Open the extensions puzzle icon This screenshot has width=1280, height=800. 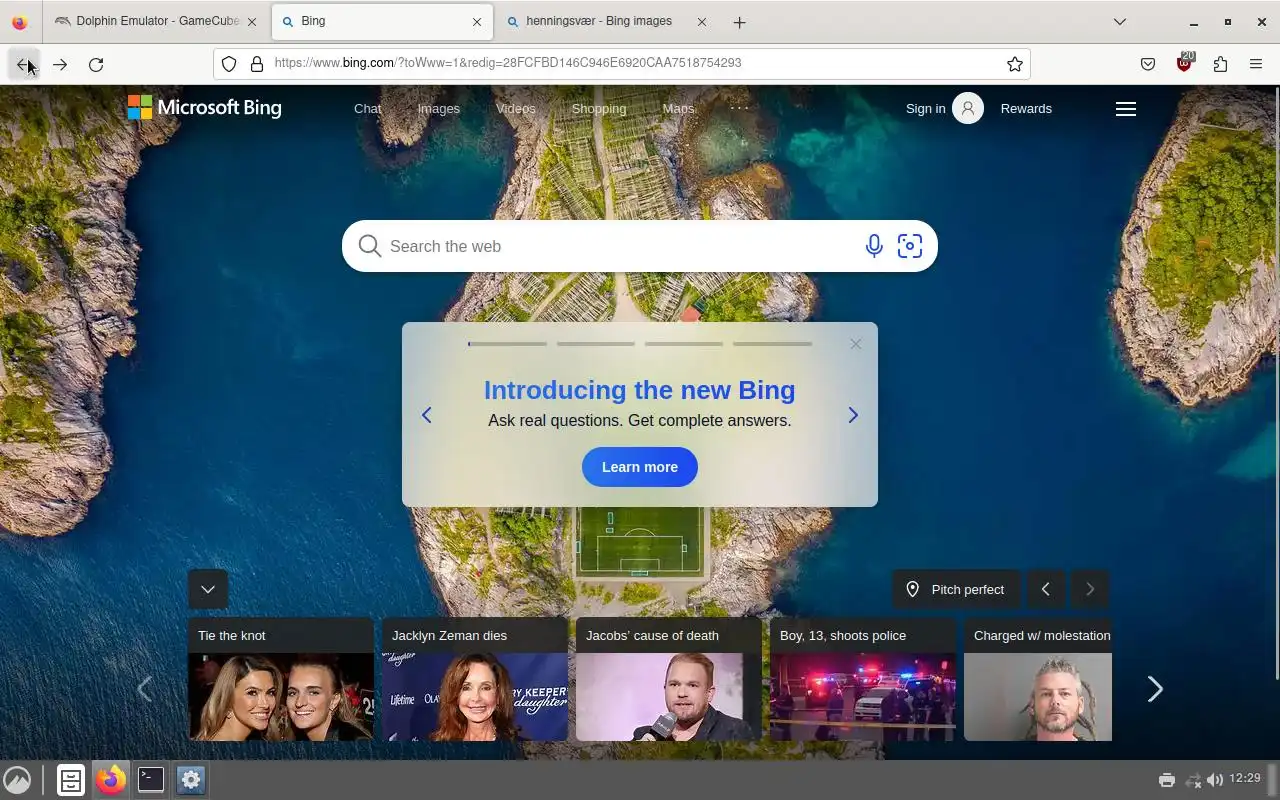point(1220,64)
